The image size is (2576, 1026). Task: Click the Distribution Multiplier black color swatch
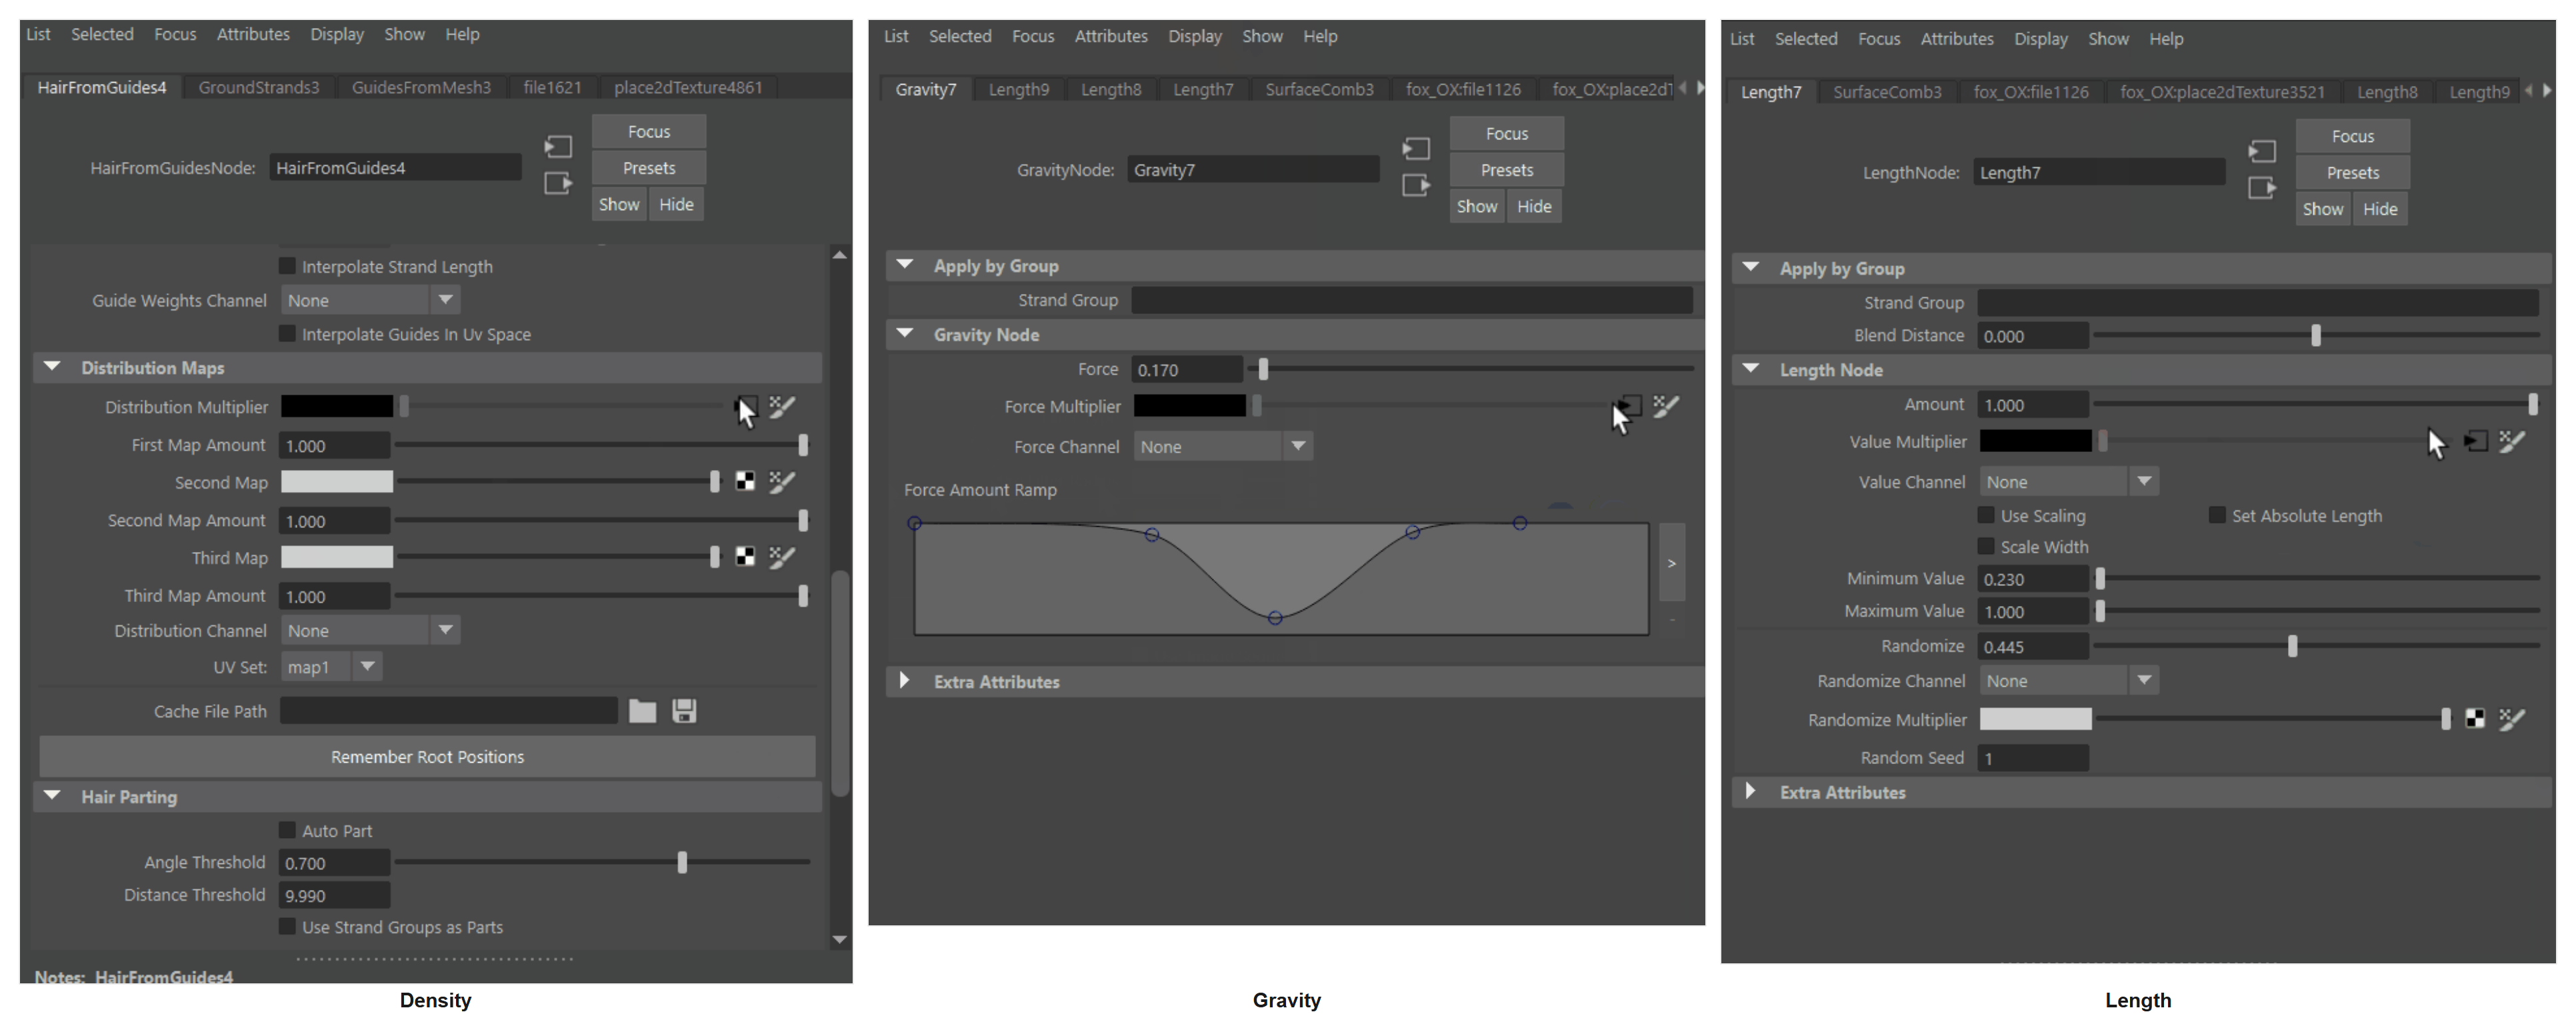tap(337, 406)
